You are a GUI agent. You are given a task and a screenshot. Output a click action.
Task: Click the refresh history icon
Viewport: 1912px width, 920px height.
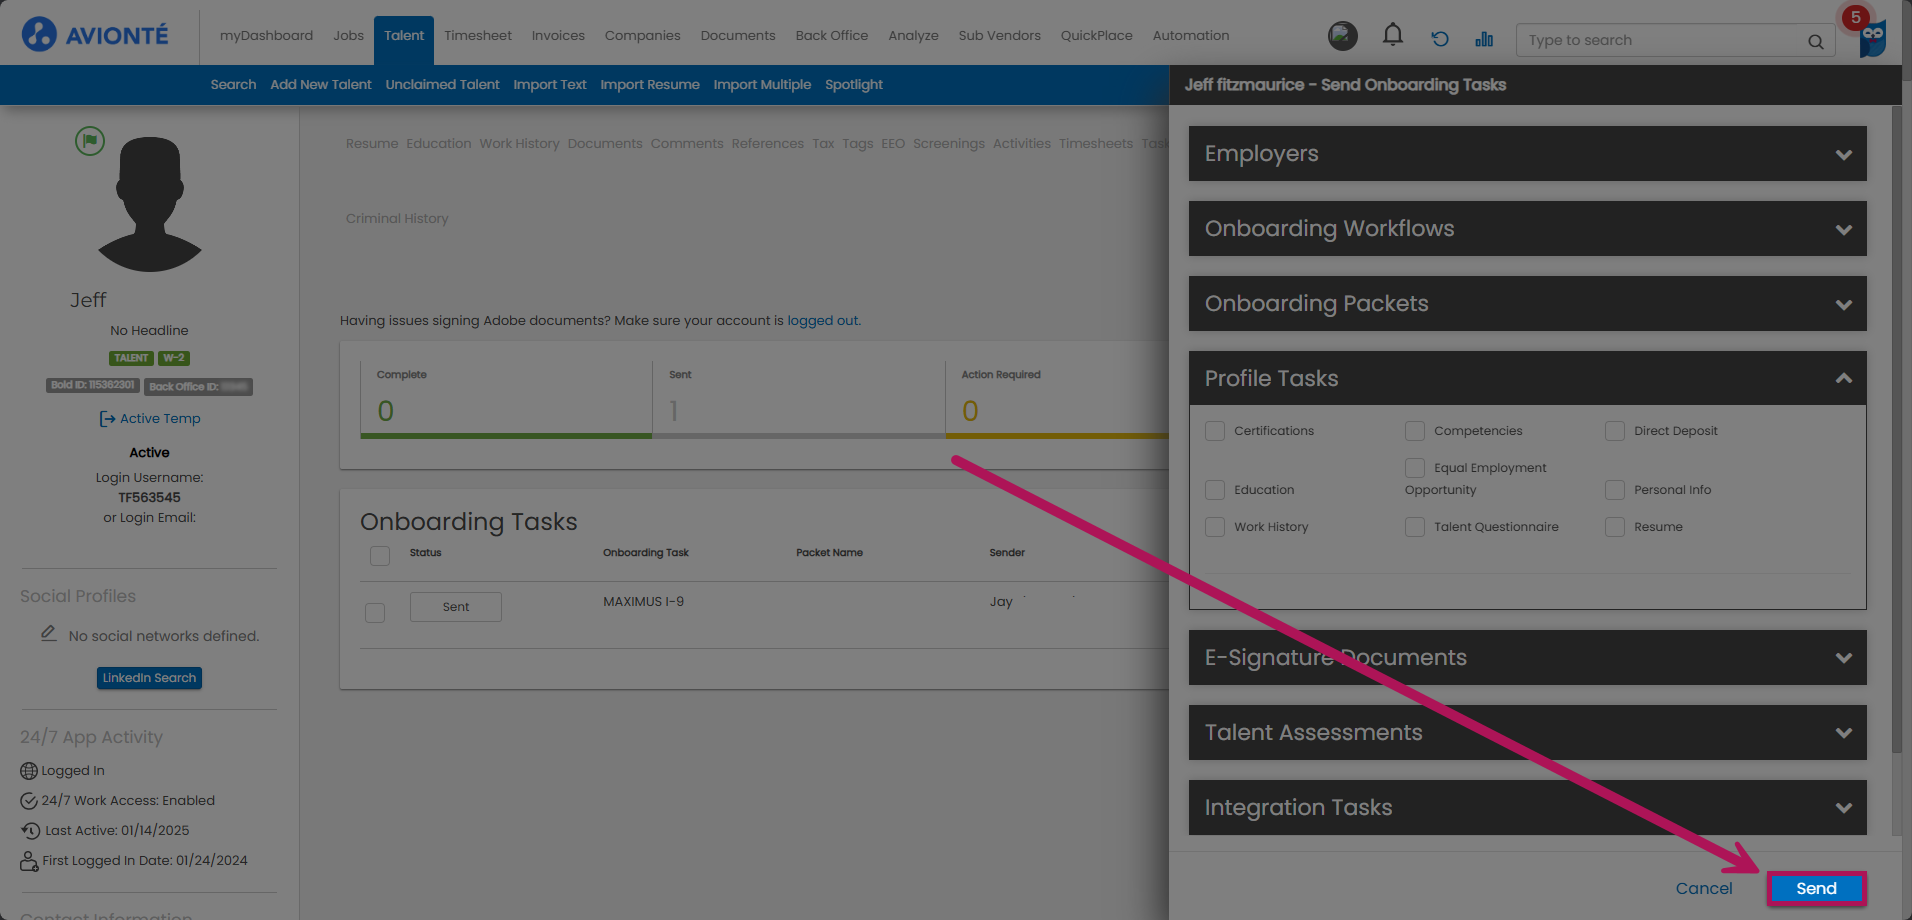click(x=1440, y=39)
